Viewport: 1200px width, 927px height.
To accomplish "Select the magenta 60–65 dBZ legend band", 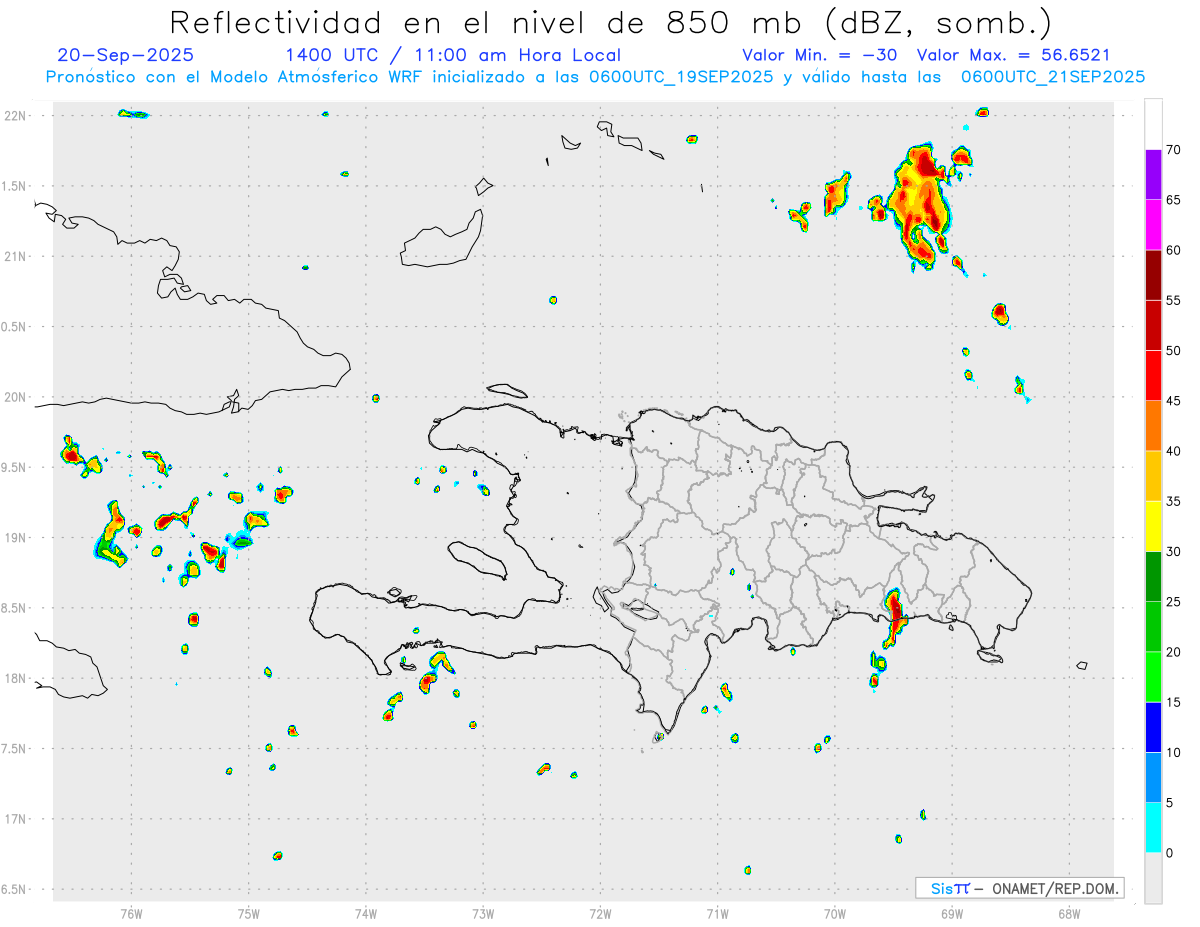I will pyautogui.click(x=1153, y=224).
